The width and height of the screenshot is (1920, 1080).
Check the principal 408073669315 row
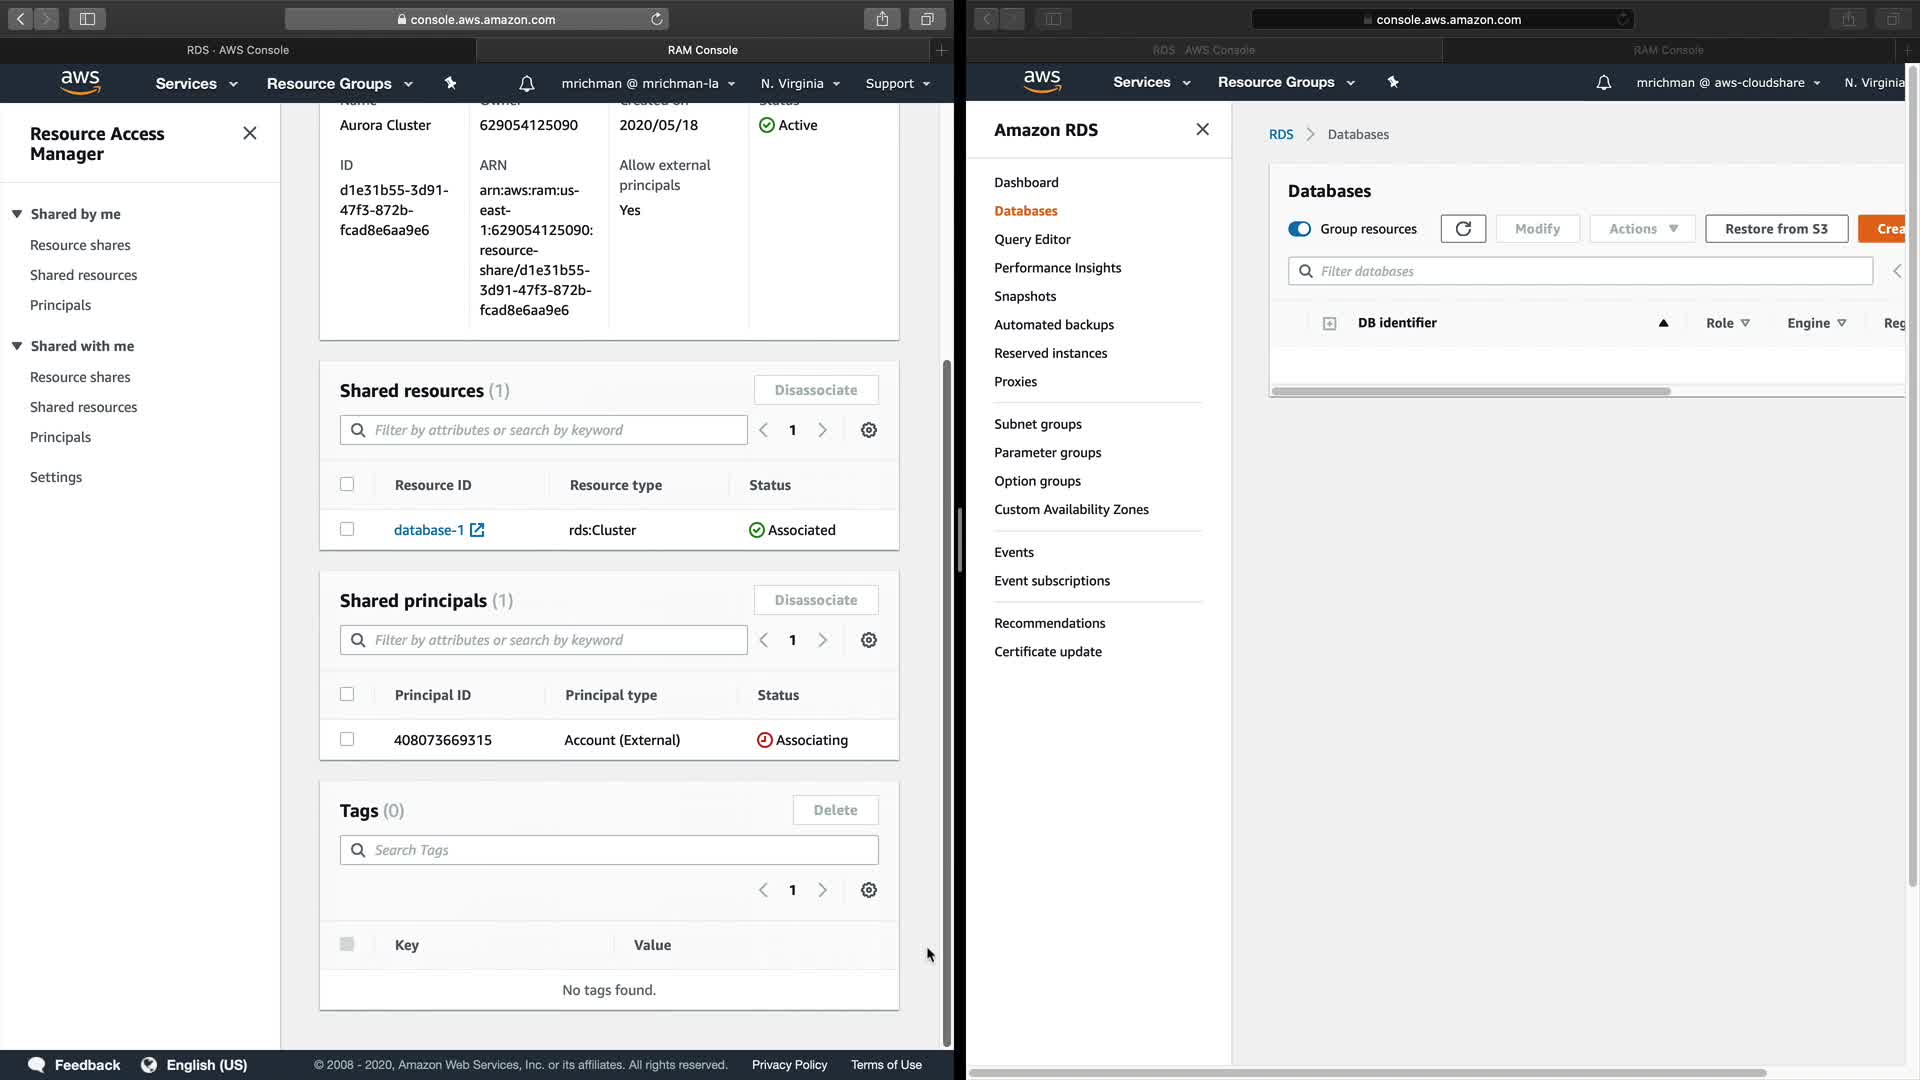(x=347, y=740)
